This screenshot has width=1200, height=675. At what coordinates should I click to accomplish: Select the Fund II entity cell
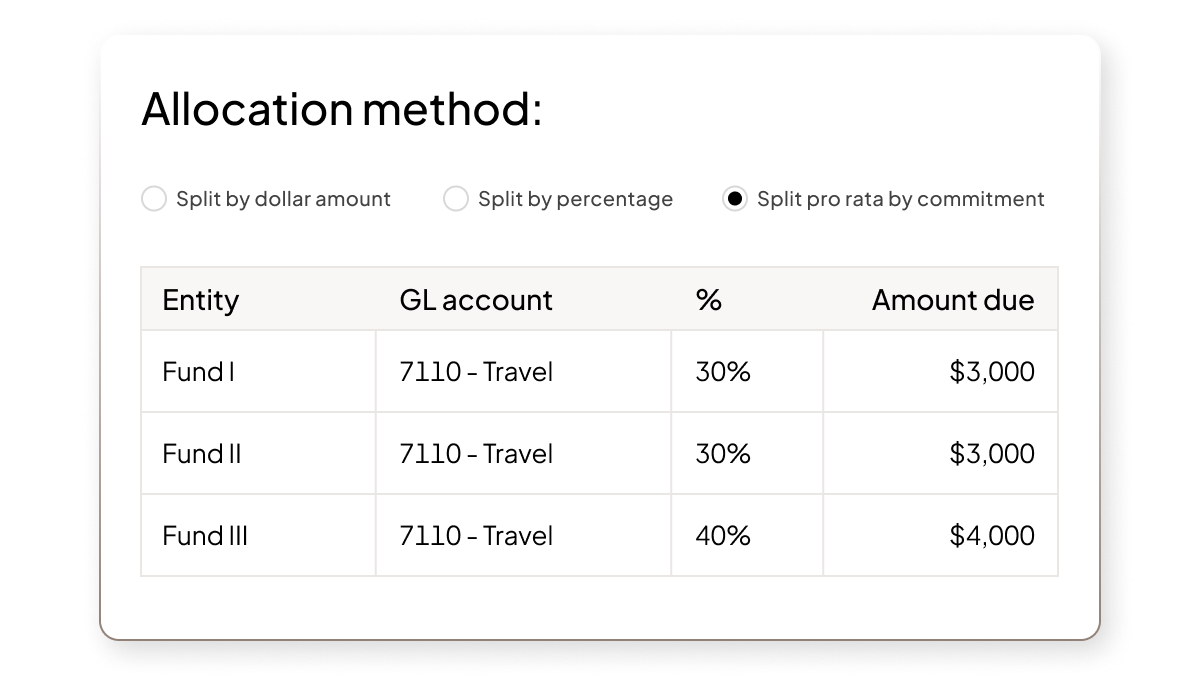tap(200, 453)
